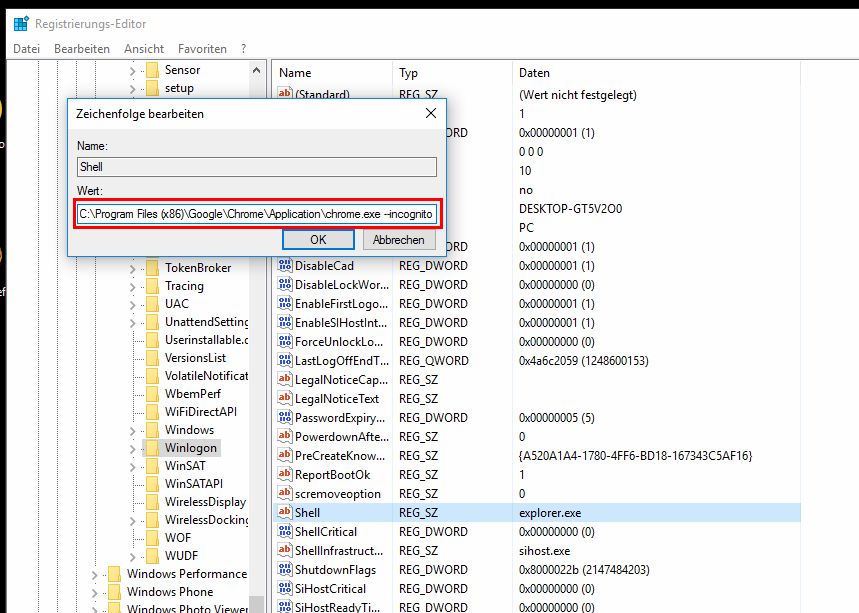
Task: Expand the TokenBroker key
Action: (132, 268)
